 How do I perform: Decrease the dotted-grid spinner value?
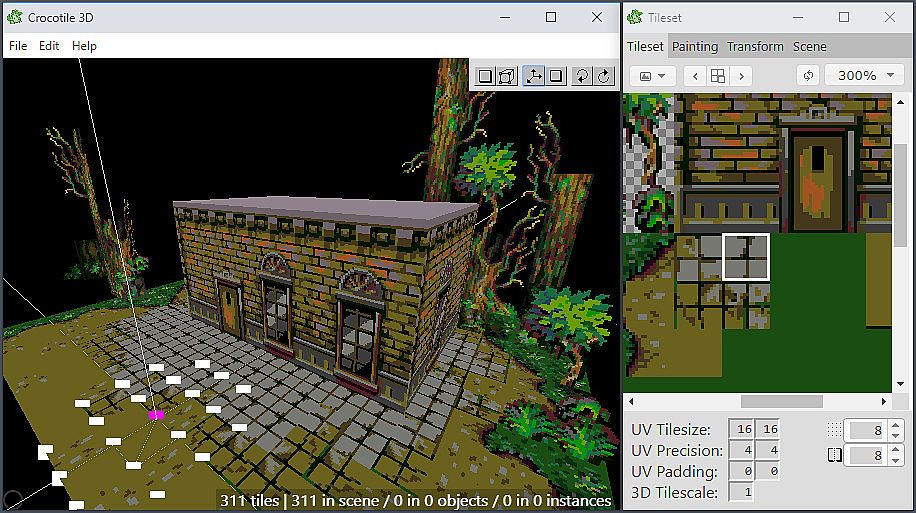[x=896, y=436]
